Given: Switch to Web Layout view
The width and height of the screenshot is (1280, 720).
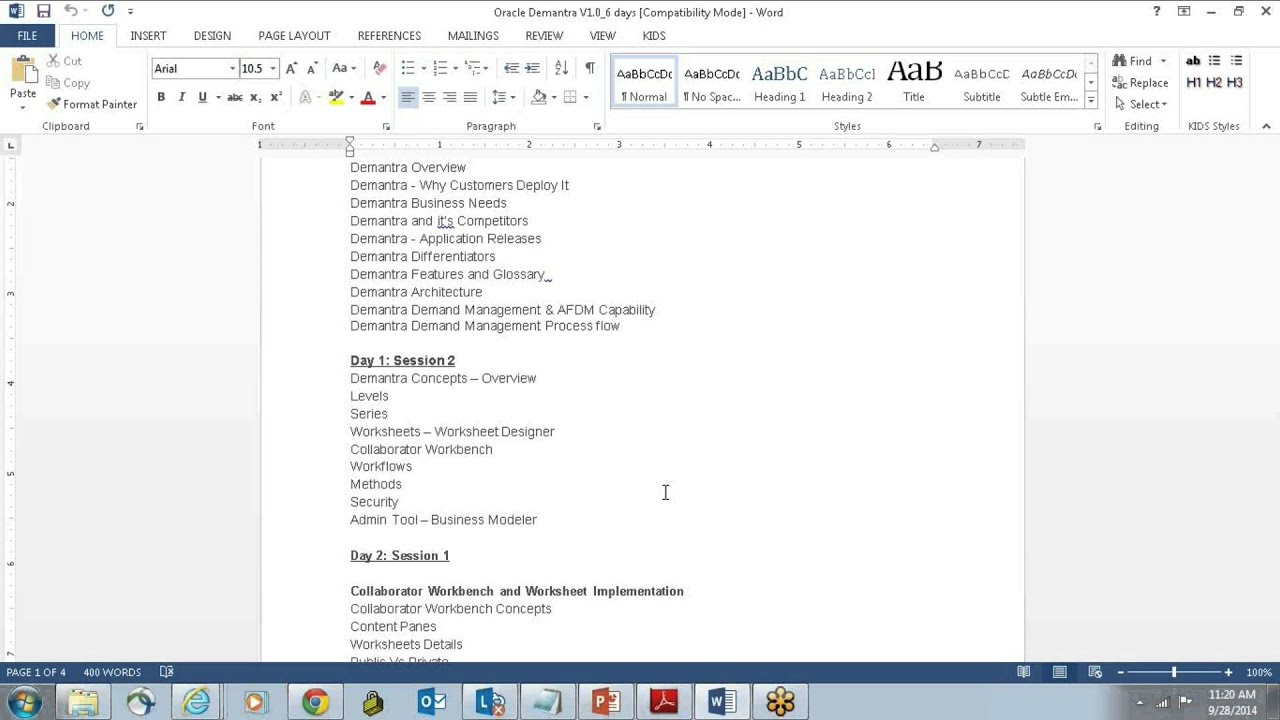Looking at the screenshot, I should (1095, 672).
